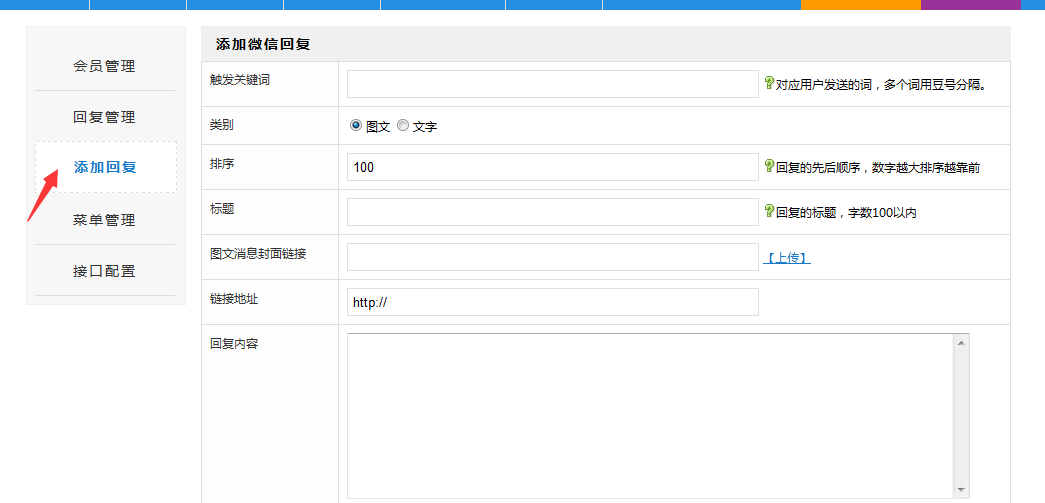Image resolution: width=1045 pixels, height=503 pixels.
Task: Focus the 触发关键词 input field
Action: [x=552, y=84]
